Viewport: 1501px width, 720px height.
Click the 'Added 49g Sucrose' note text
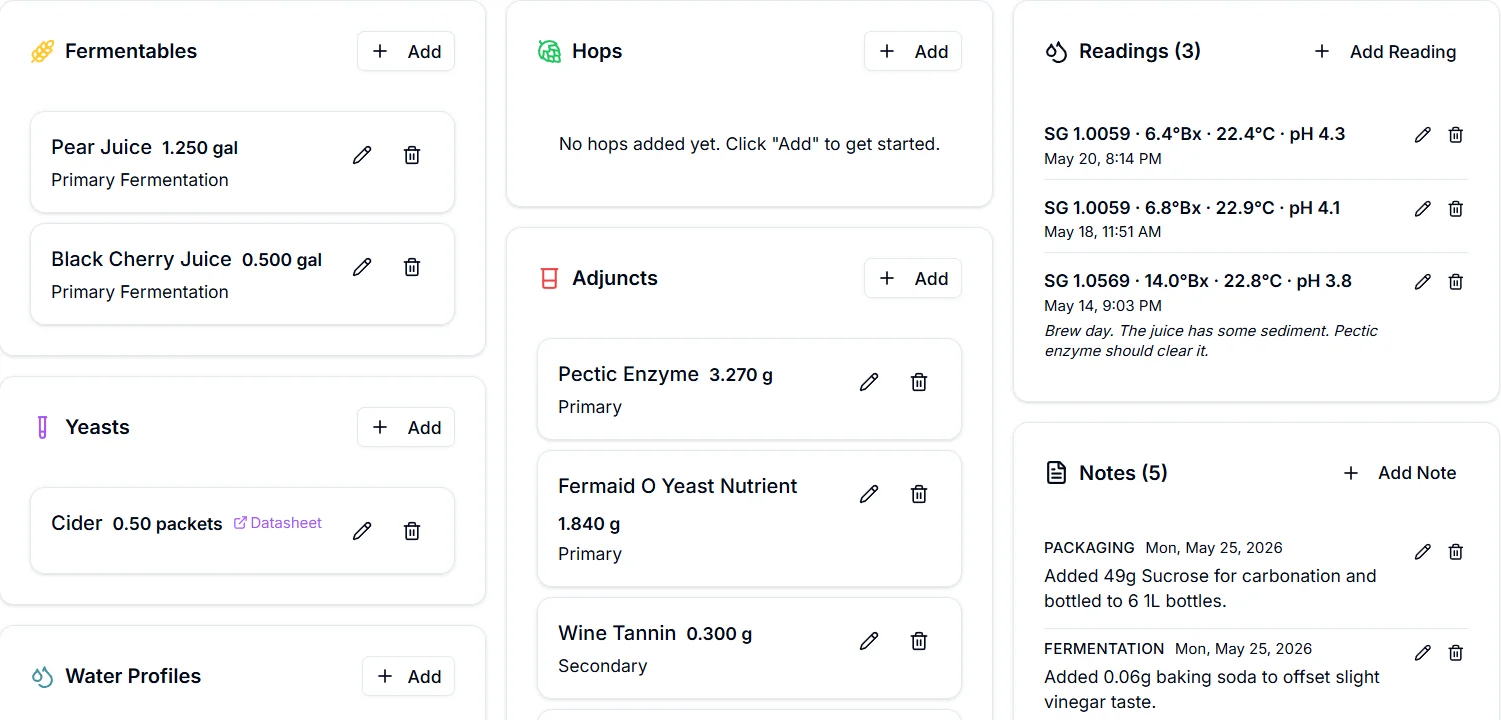pos(1210,589)
